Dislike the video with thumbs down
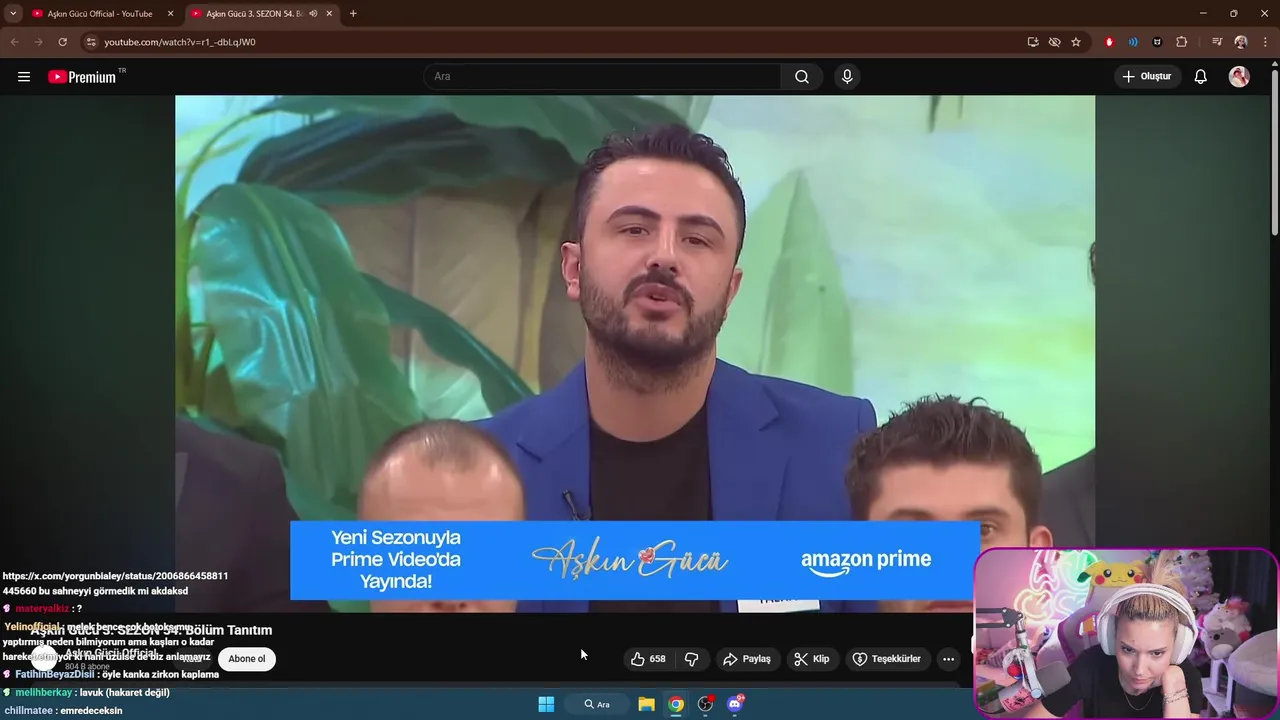 point(691,659)
